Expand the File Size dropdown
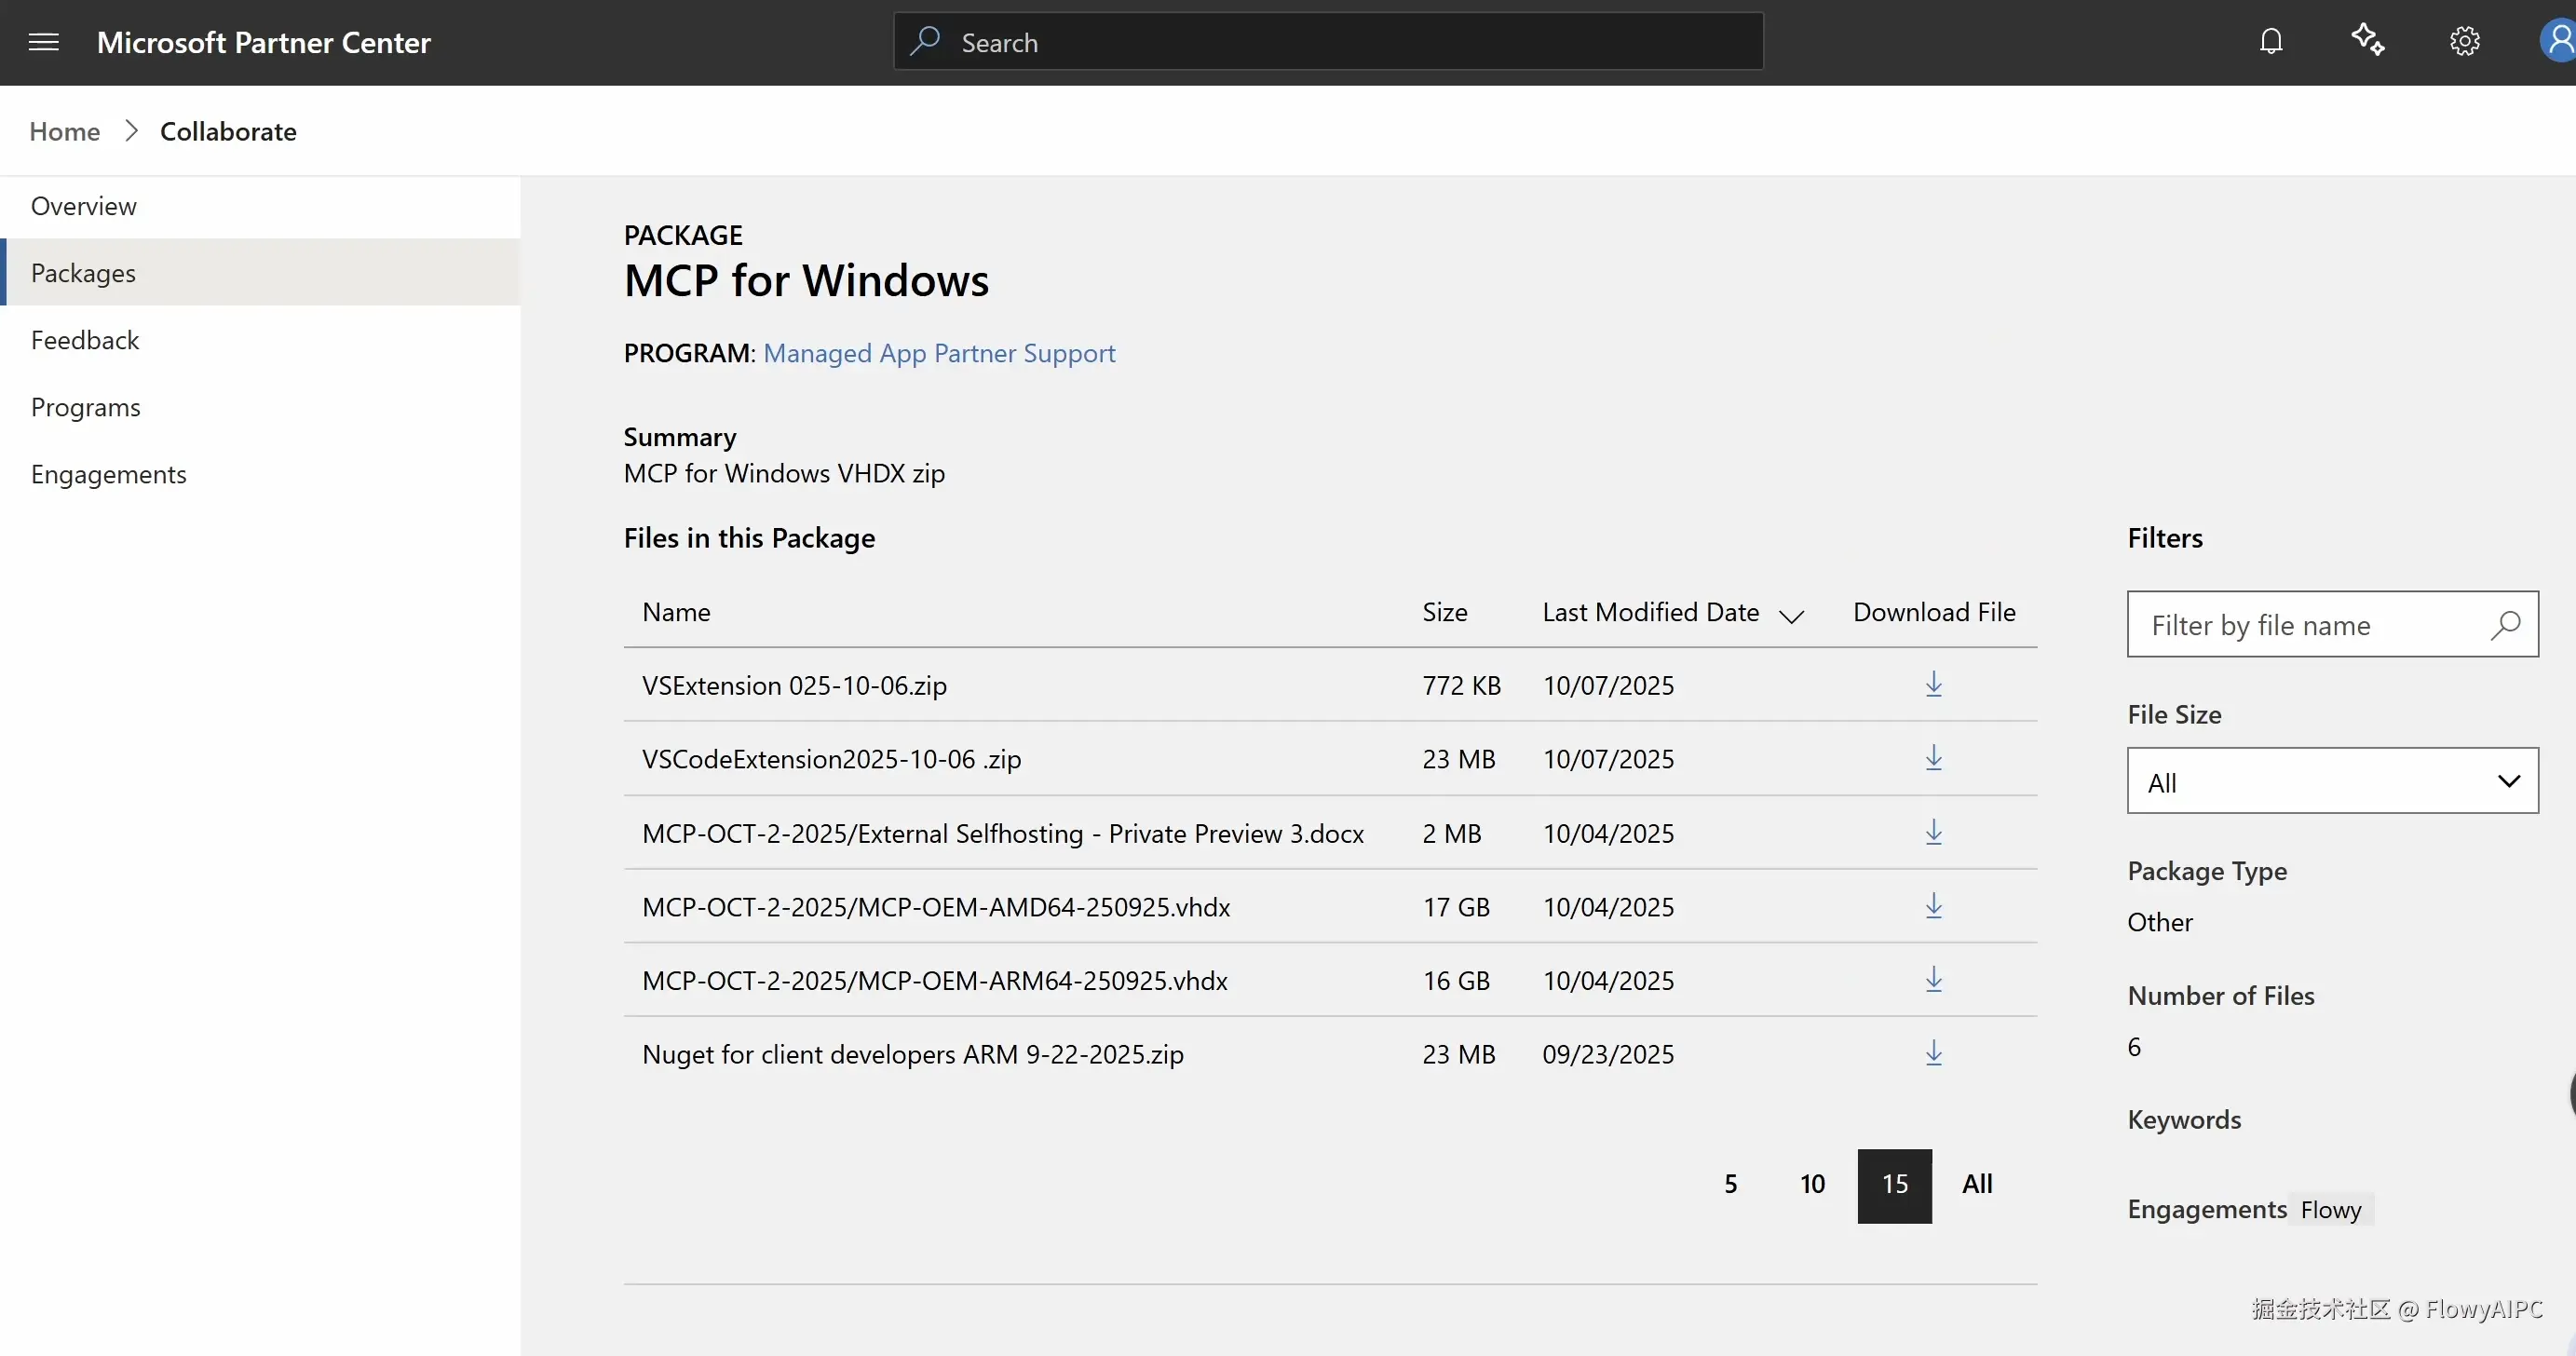Image resolution: width=2576 pixels, height=1356 pixels. tap(2332, 781)
